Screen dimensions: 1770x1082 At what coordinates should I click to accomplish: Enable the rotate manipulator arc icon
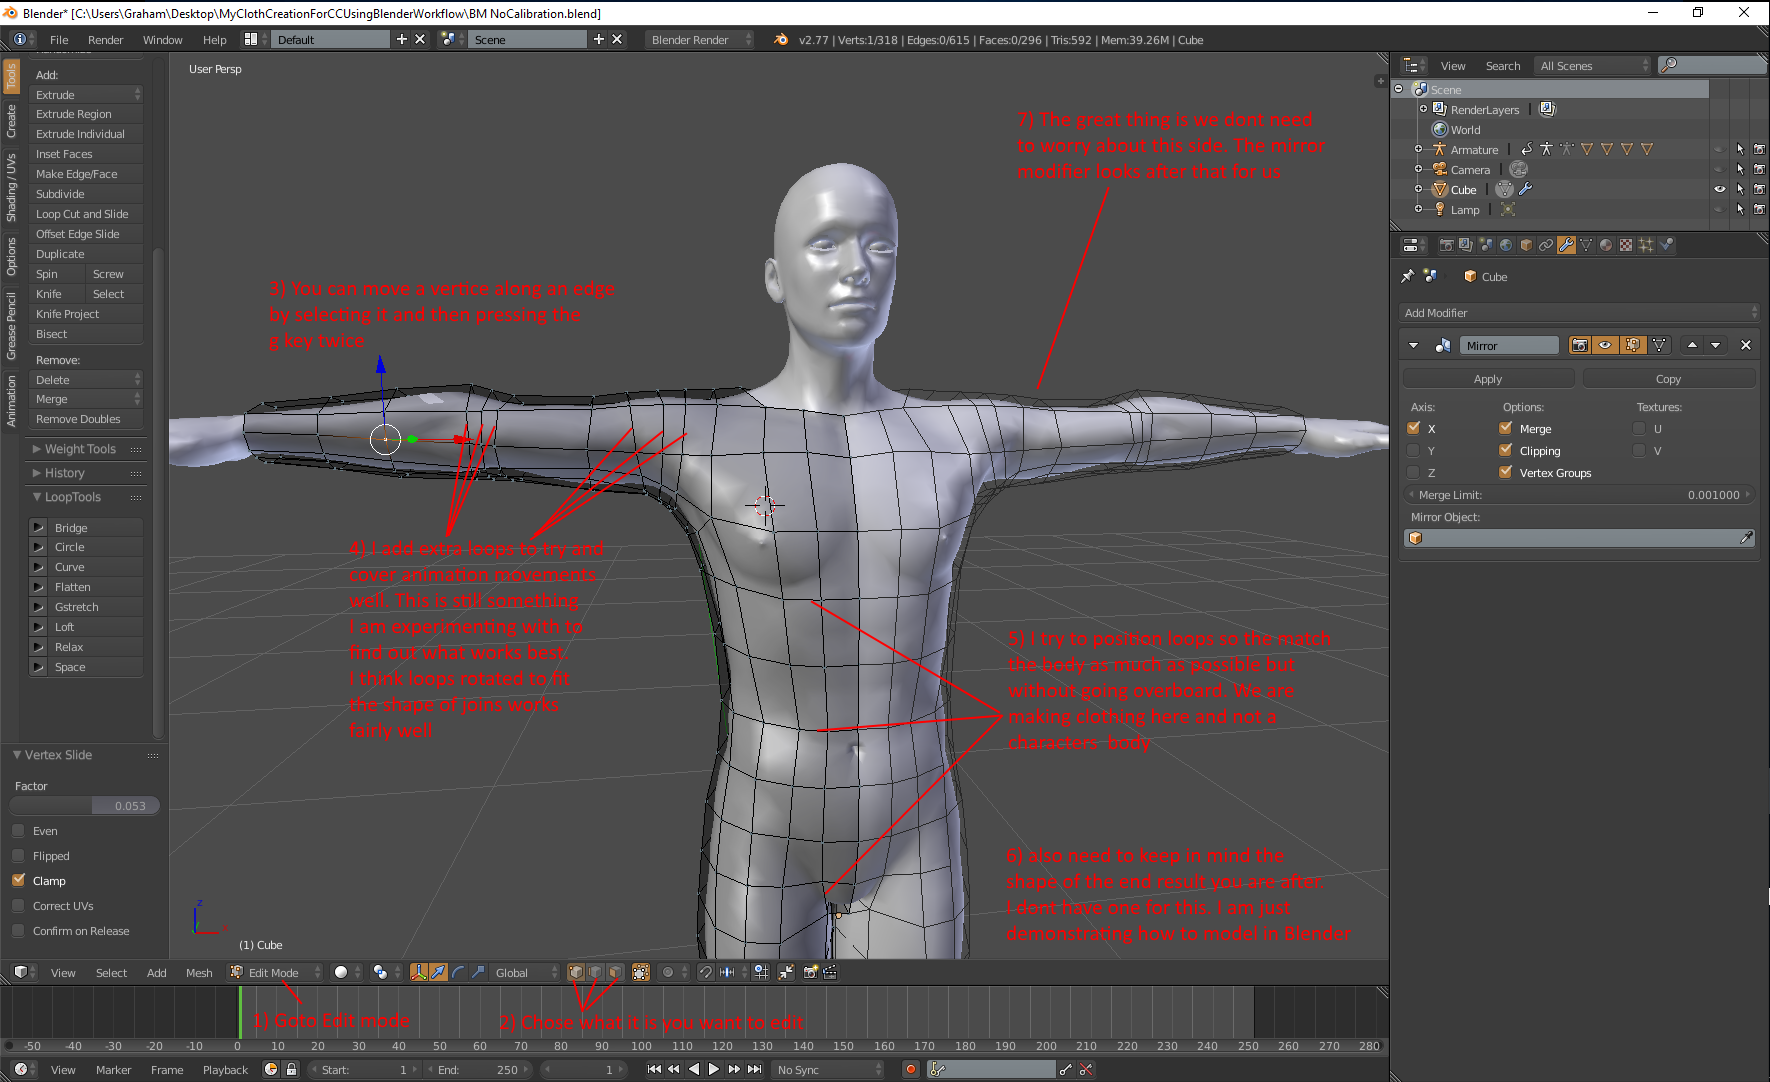coord(458,972)
